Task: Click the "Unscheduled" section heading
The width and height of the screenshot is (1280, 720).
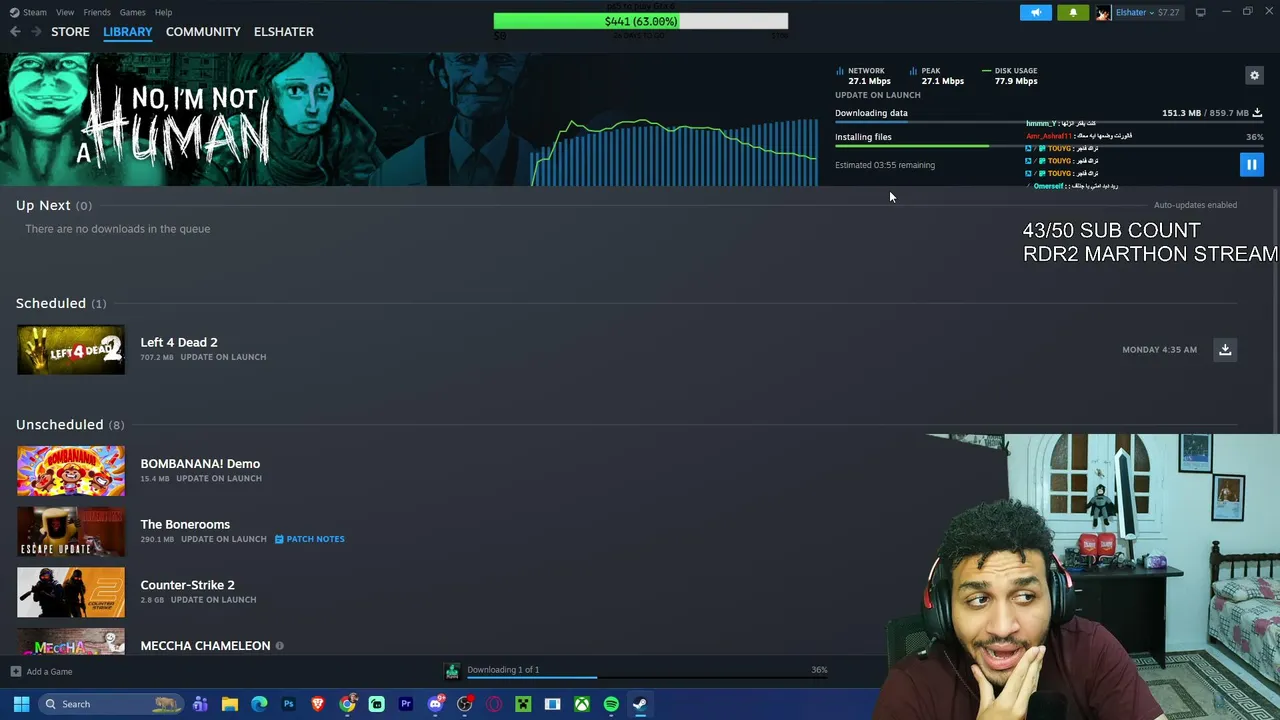Action: tap(59, 425)
